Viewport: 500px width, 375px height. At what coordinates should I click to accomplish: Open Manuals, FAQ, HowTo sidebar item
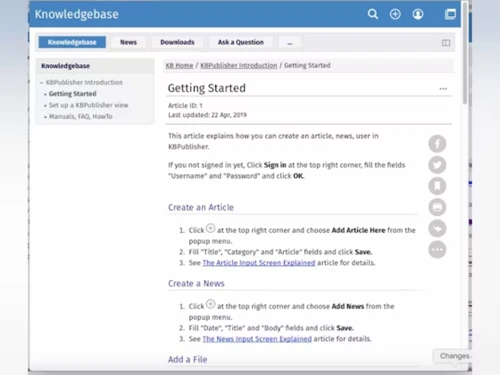[81, 116]
